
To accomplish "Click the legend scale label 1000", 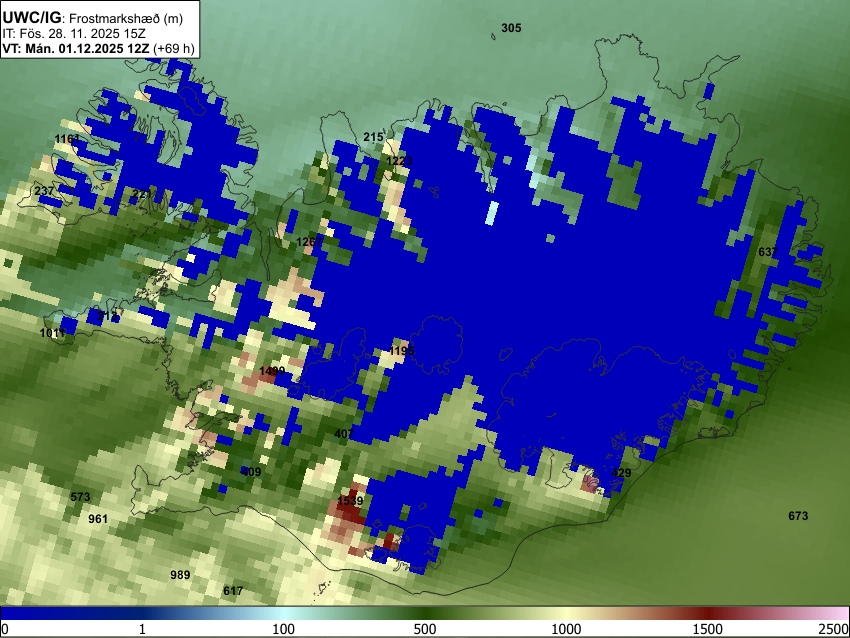I will [566, 629].
